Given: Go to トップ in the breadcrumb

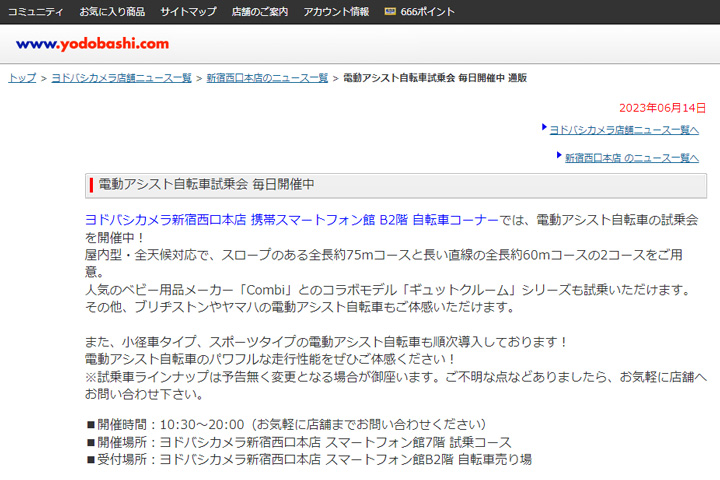Looking at the screenshot, I should 22,78.
